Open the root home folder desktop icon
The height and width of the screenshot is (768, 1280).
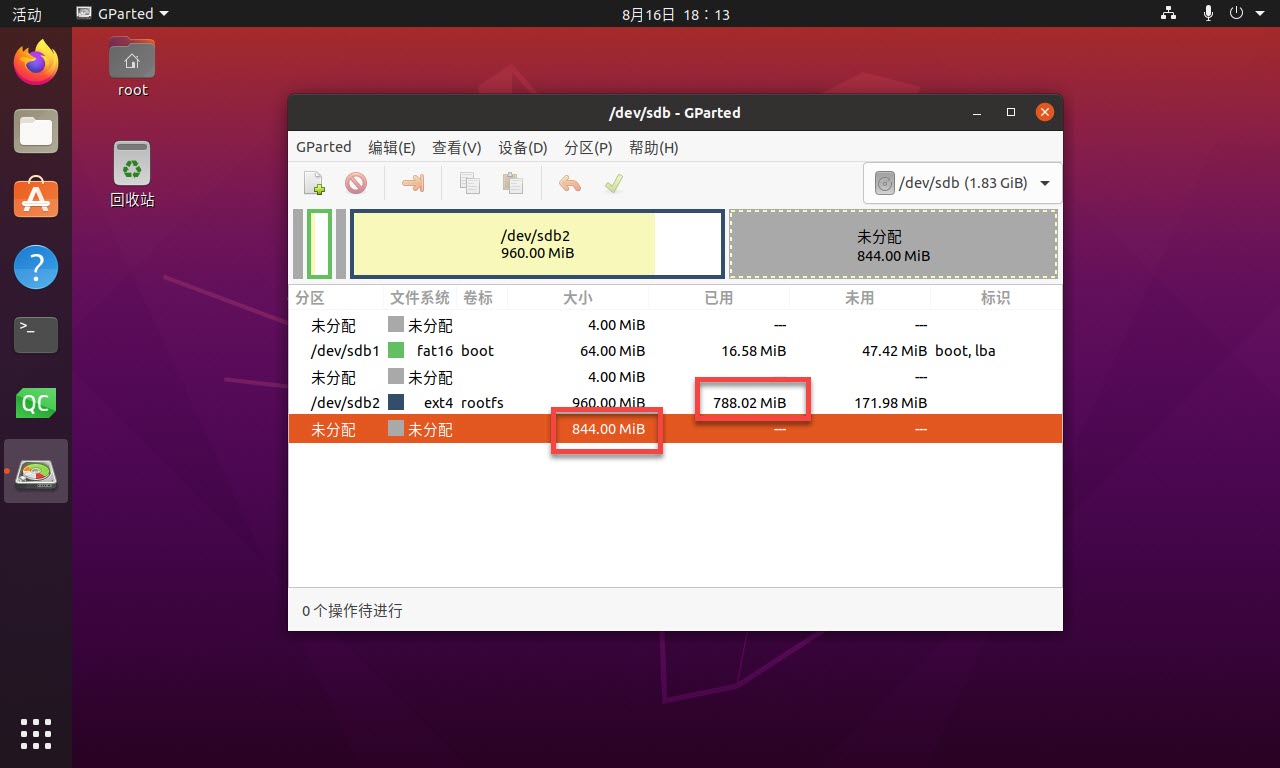tap(132, 67)
